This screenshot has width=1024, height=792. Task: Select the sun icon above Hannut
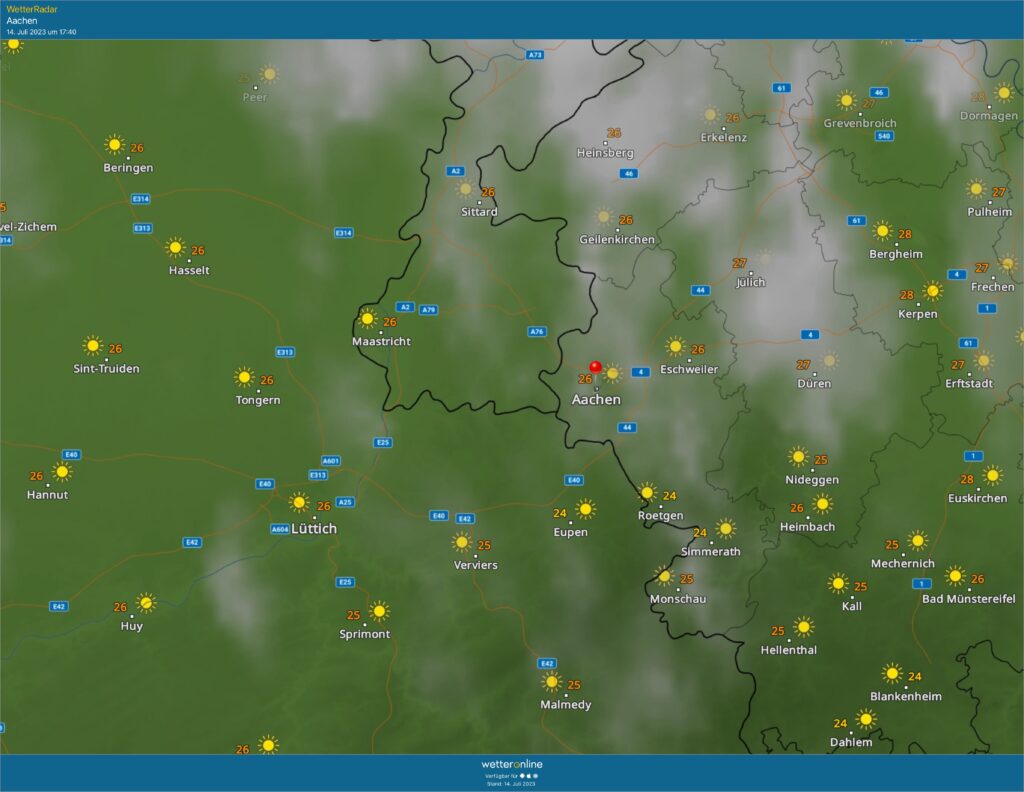[62, 471]
